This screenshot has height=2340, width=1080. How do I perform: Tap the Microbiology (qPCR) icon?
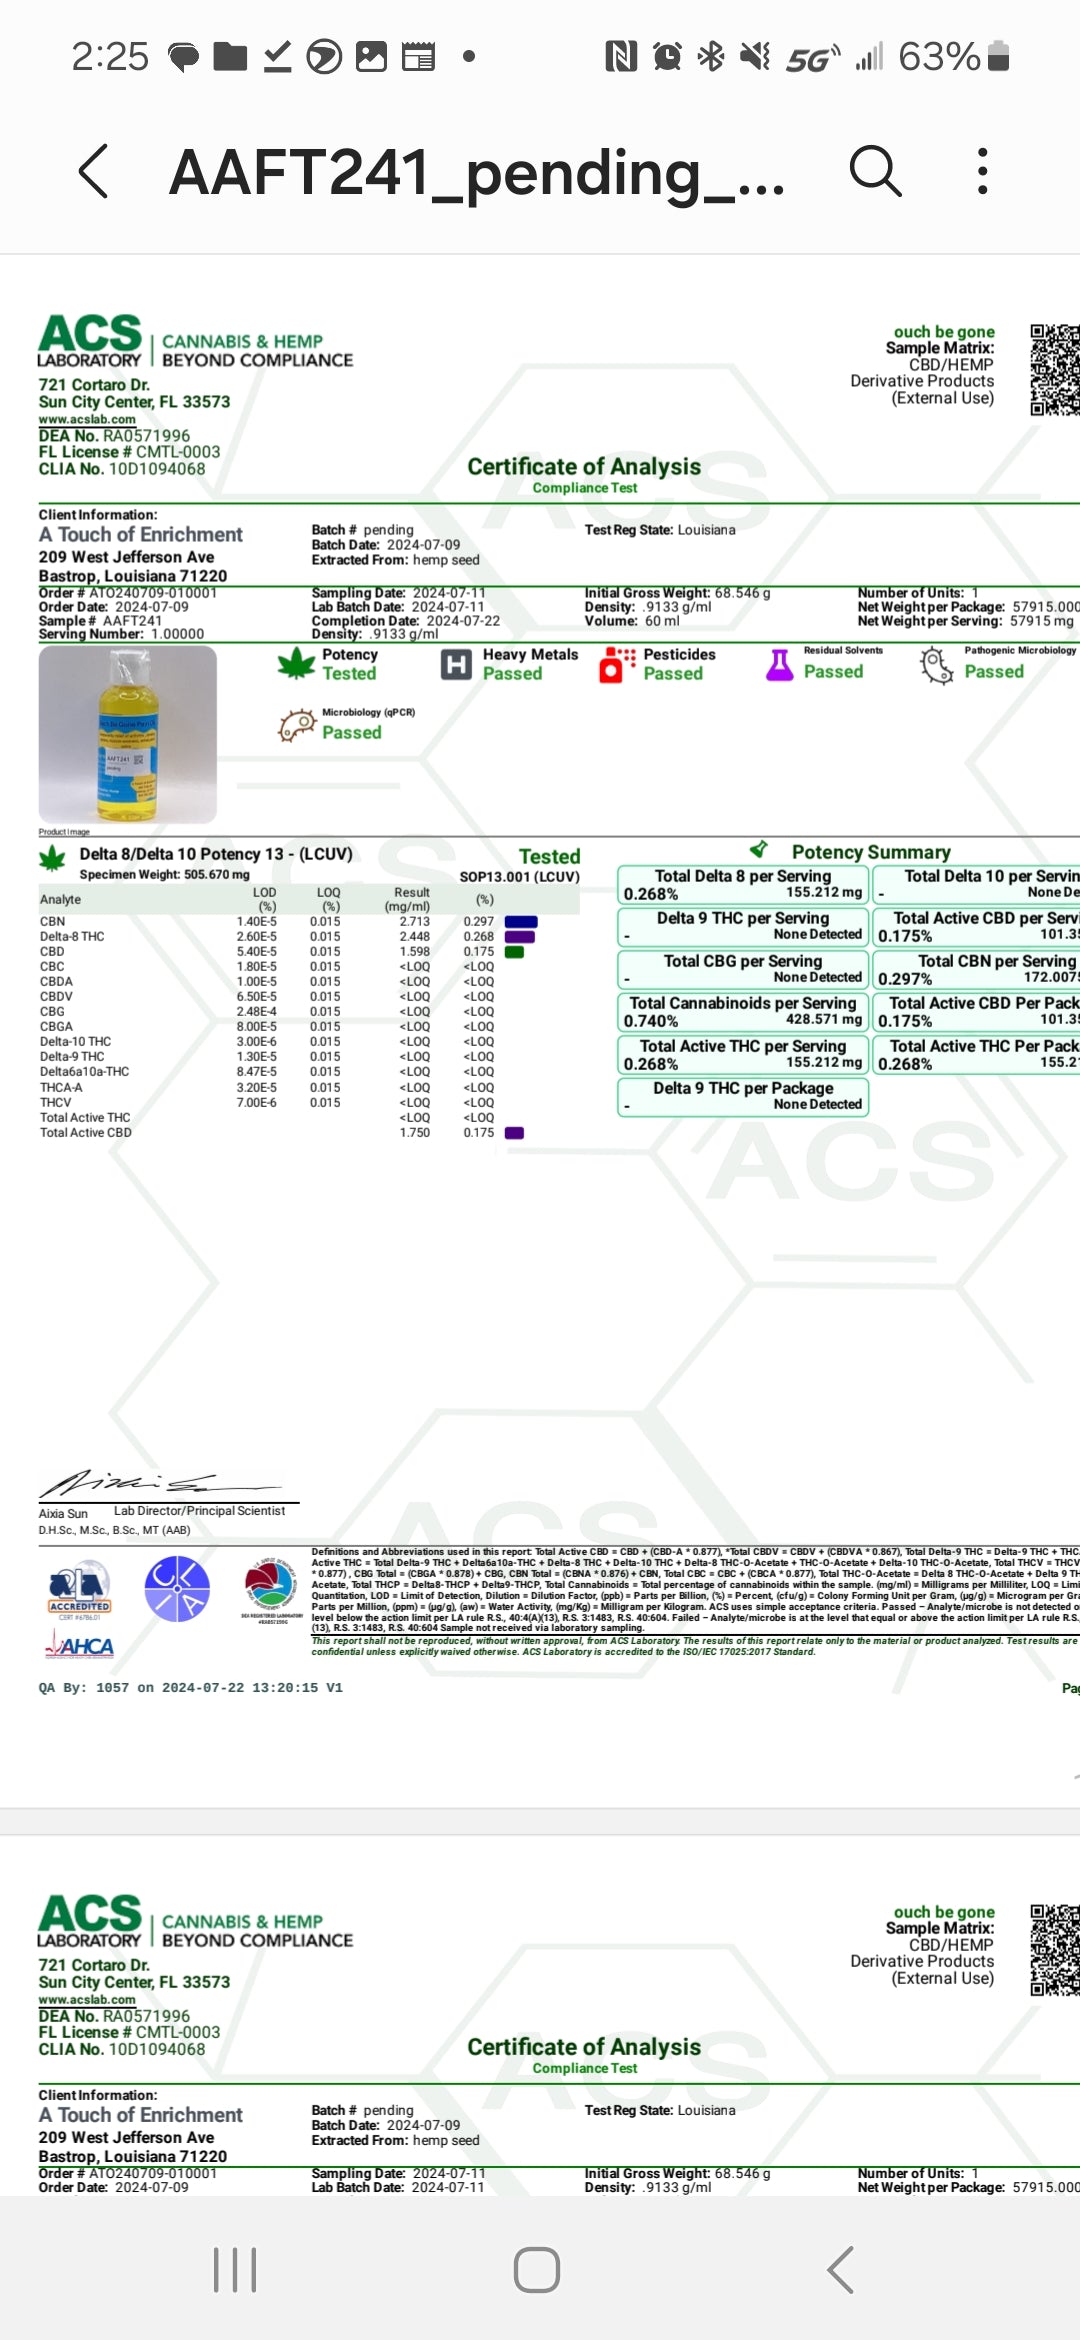coord(297,724)
